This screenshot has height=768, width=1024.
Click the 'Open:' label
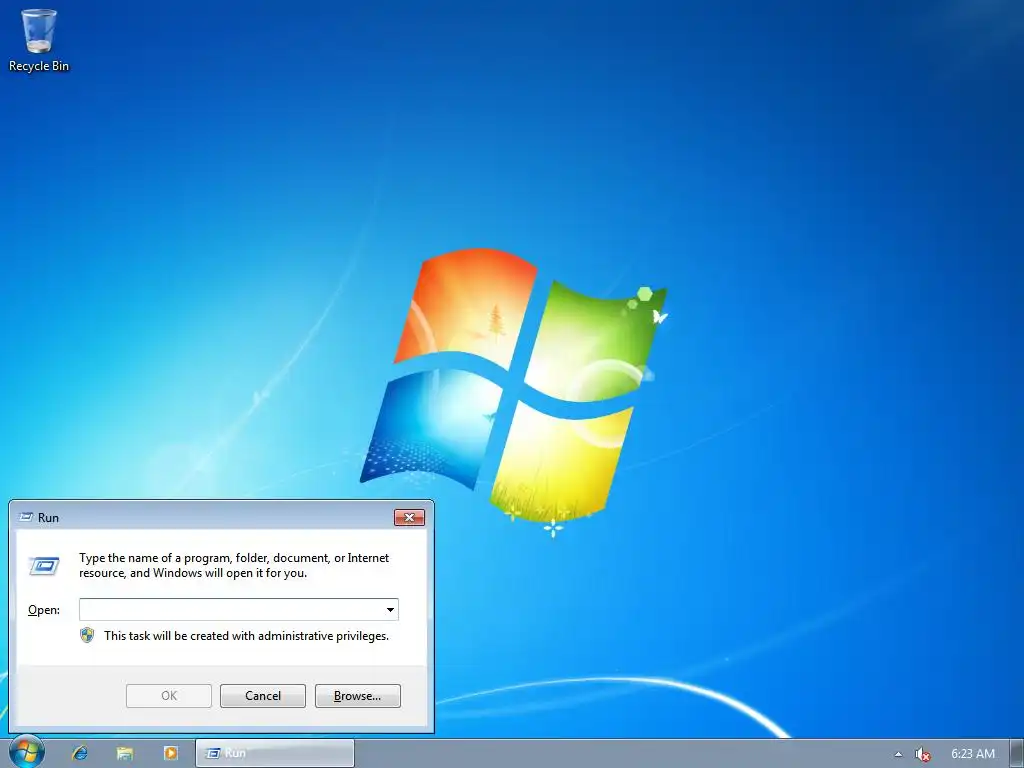point(44,610)
